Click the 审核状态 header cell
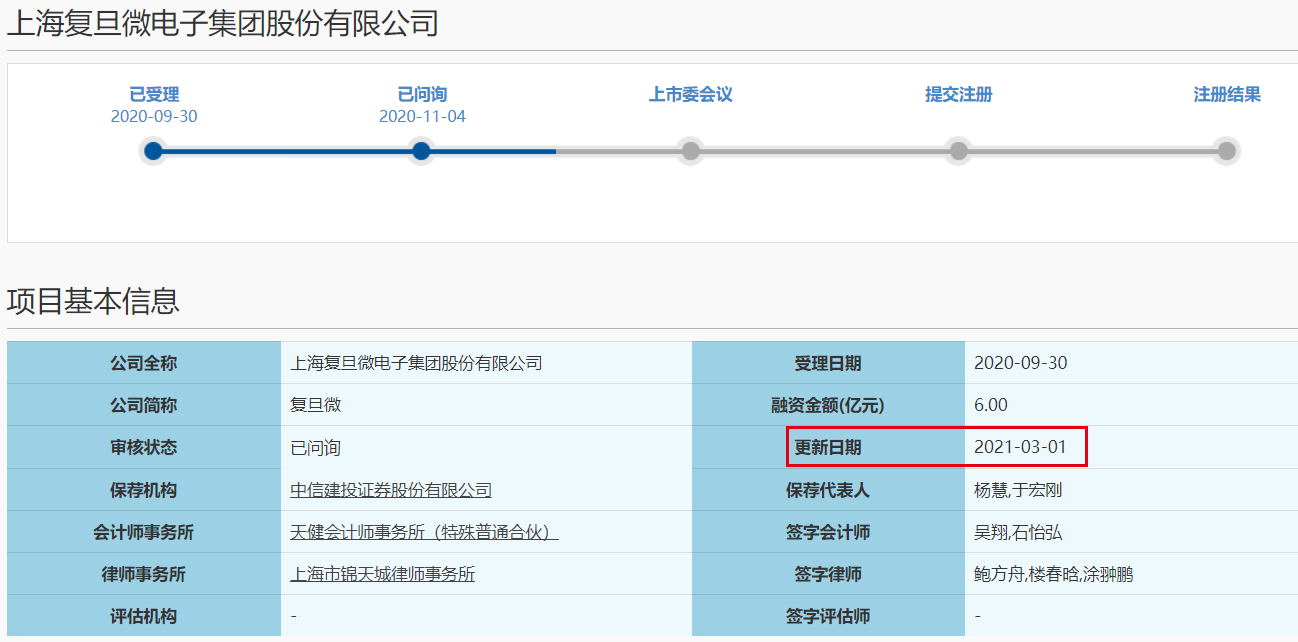This screenshot has width=1298, height=642. (144, 447)
